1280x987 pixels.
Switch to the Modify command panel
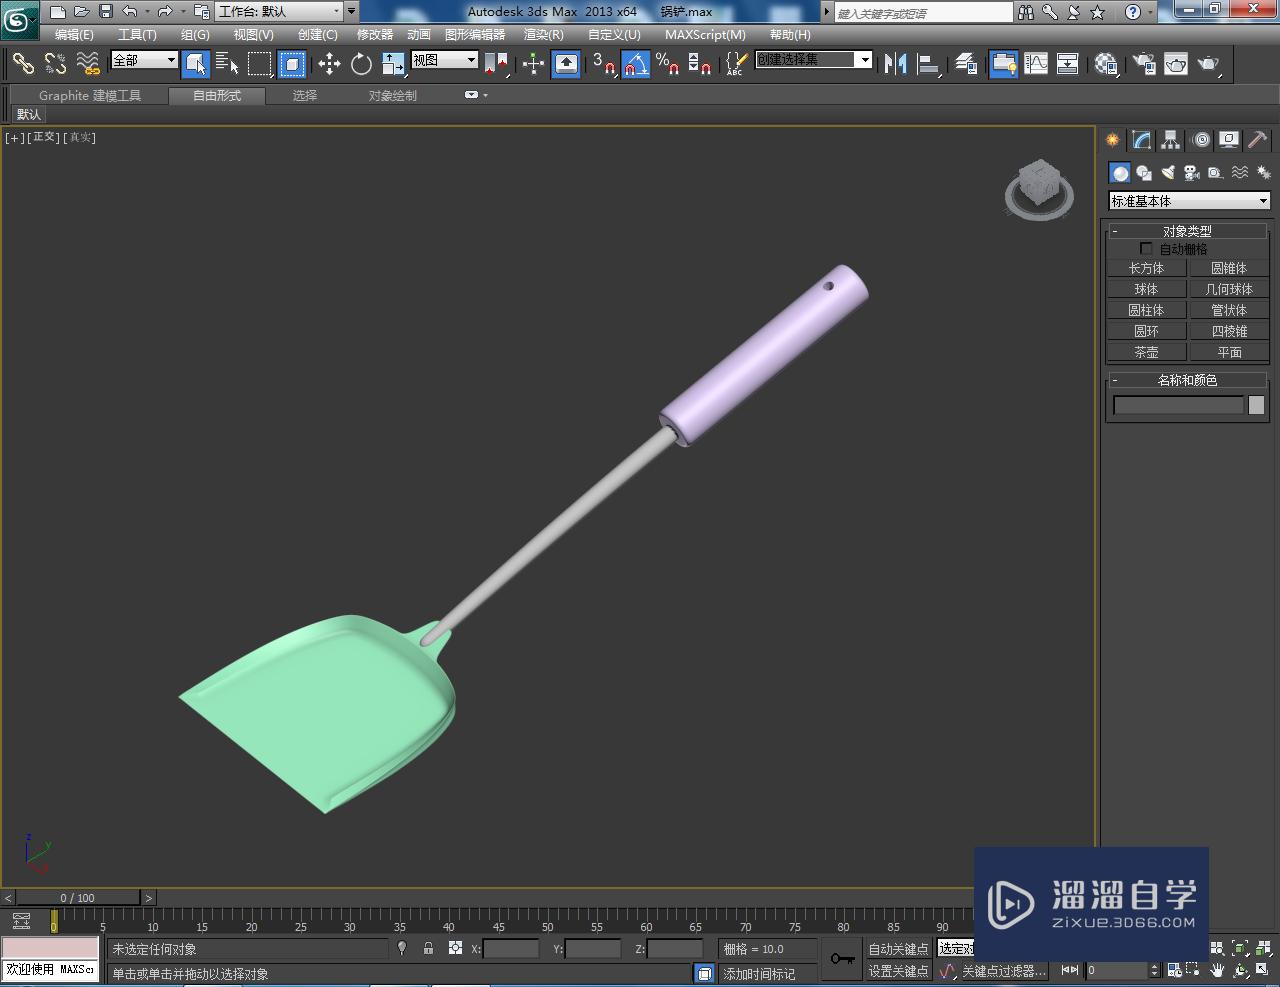1141,140
